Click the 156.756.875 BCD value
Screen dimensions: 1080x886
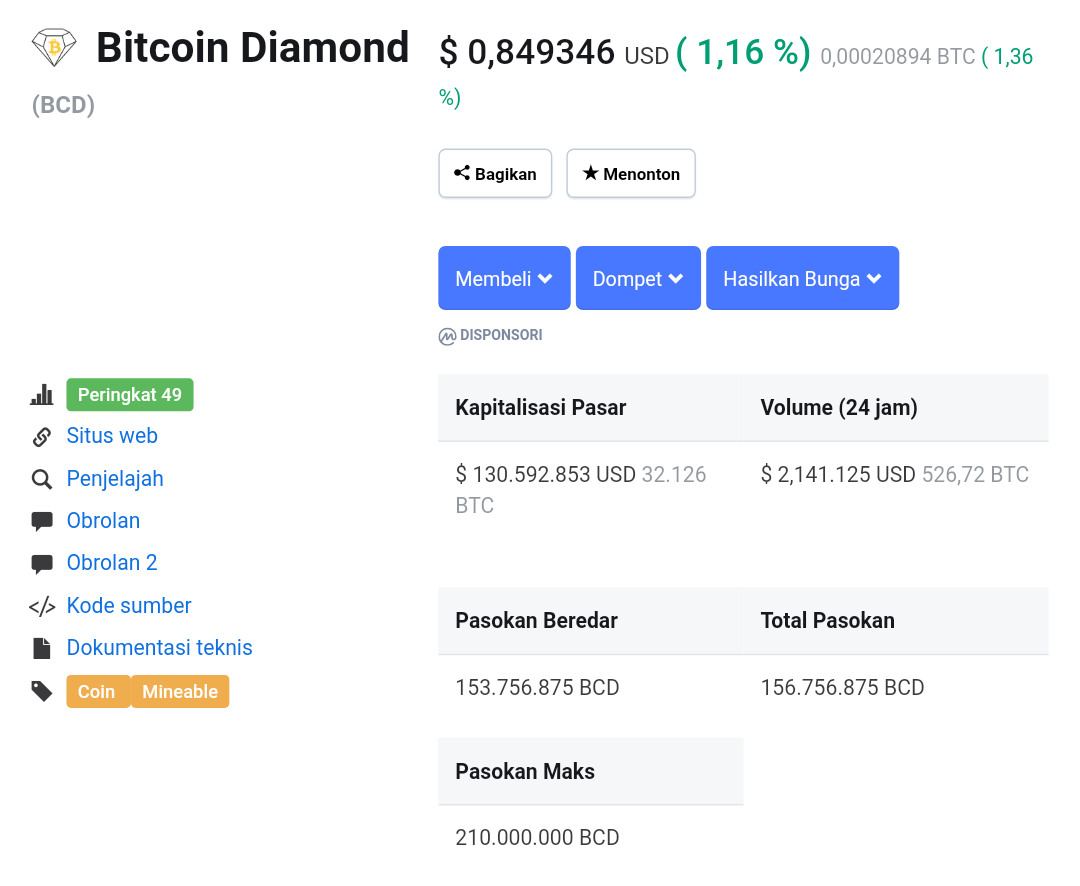(842, 688)
